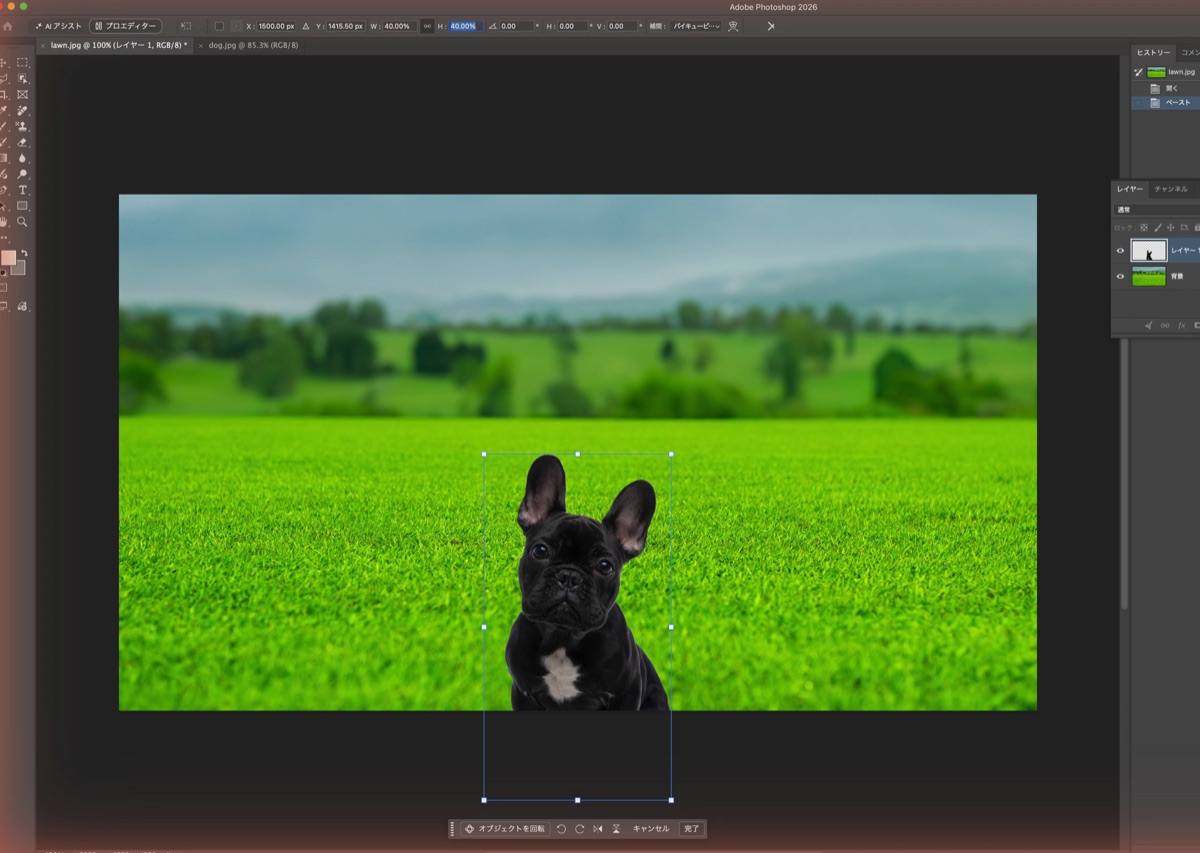Image resolution: width=1200 pixels, height=853 pixels.
Task: Select the Spot Healing Brush tool
Action: pyautogui.click(x=22, y=110)
